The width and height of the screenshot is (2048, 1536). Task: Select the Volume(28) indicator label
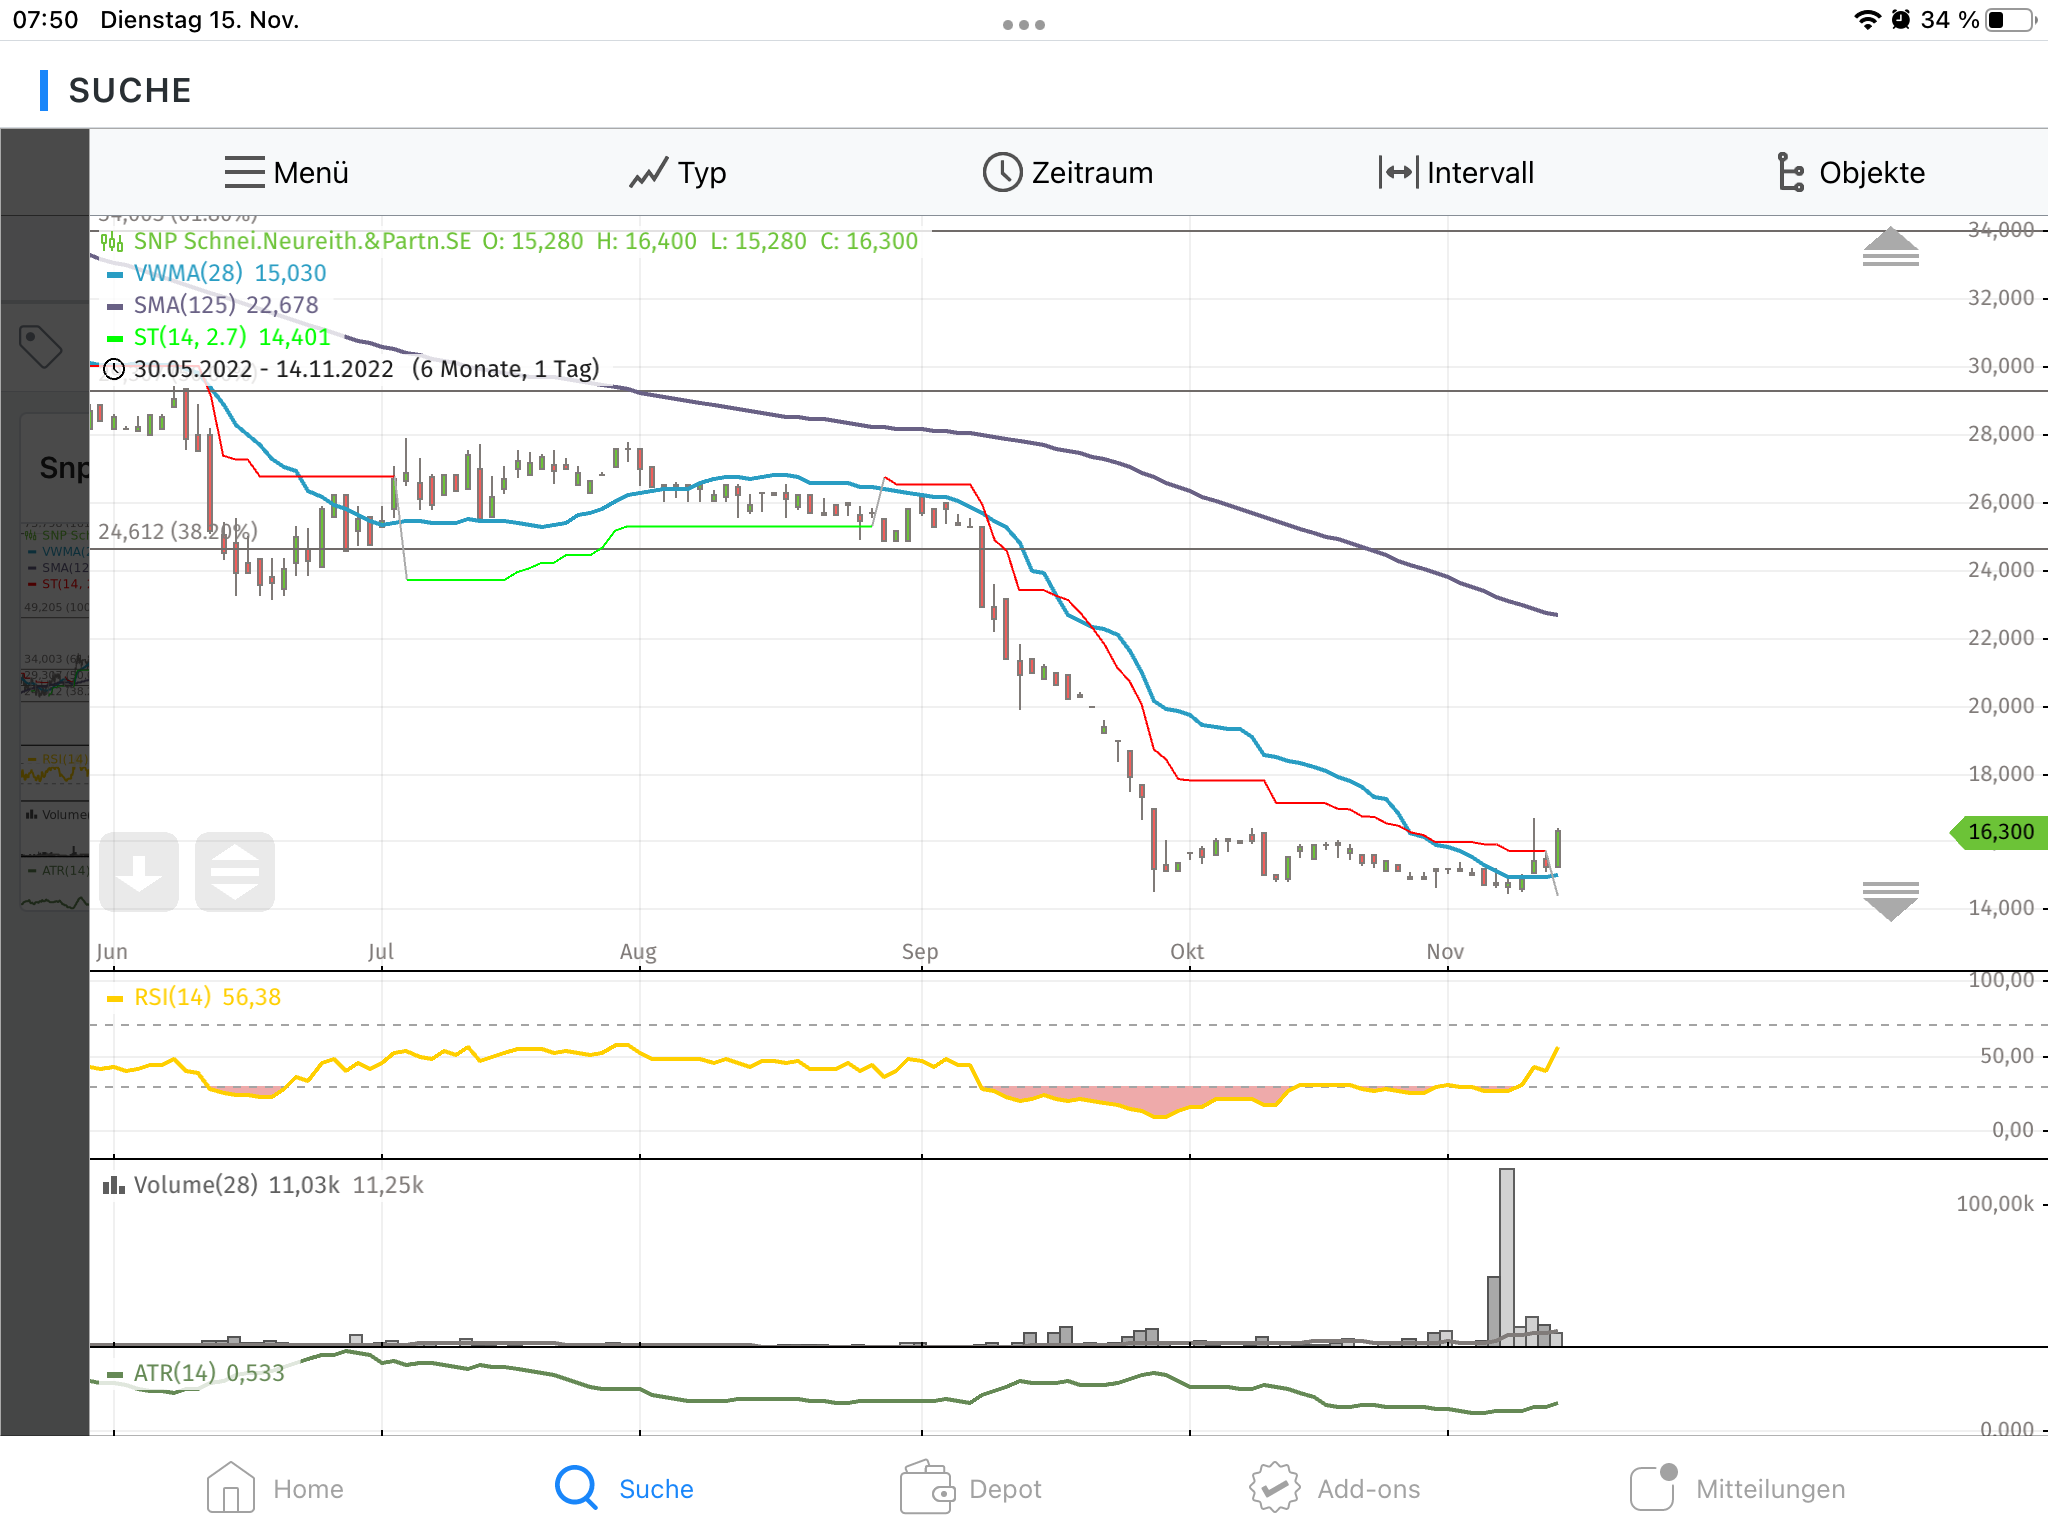195,1185
